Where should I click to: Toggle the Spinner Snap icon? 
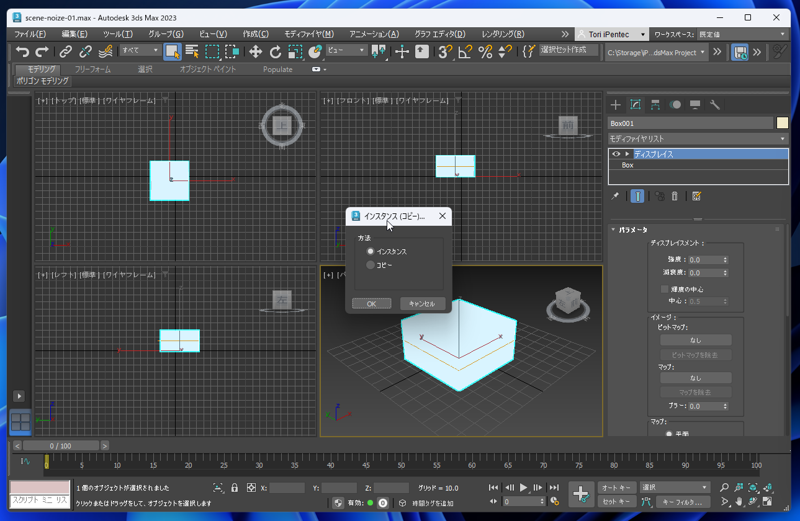[x=505, y=52]
